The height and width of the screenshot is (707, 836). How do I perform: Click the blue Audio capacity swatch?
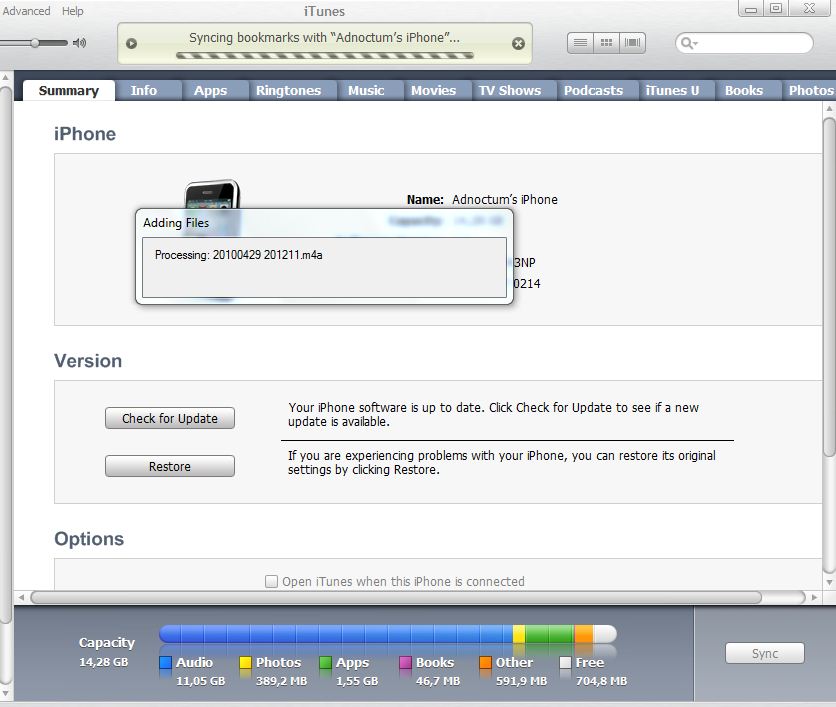pos(166,662)
